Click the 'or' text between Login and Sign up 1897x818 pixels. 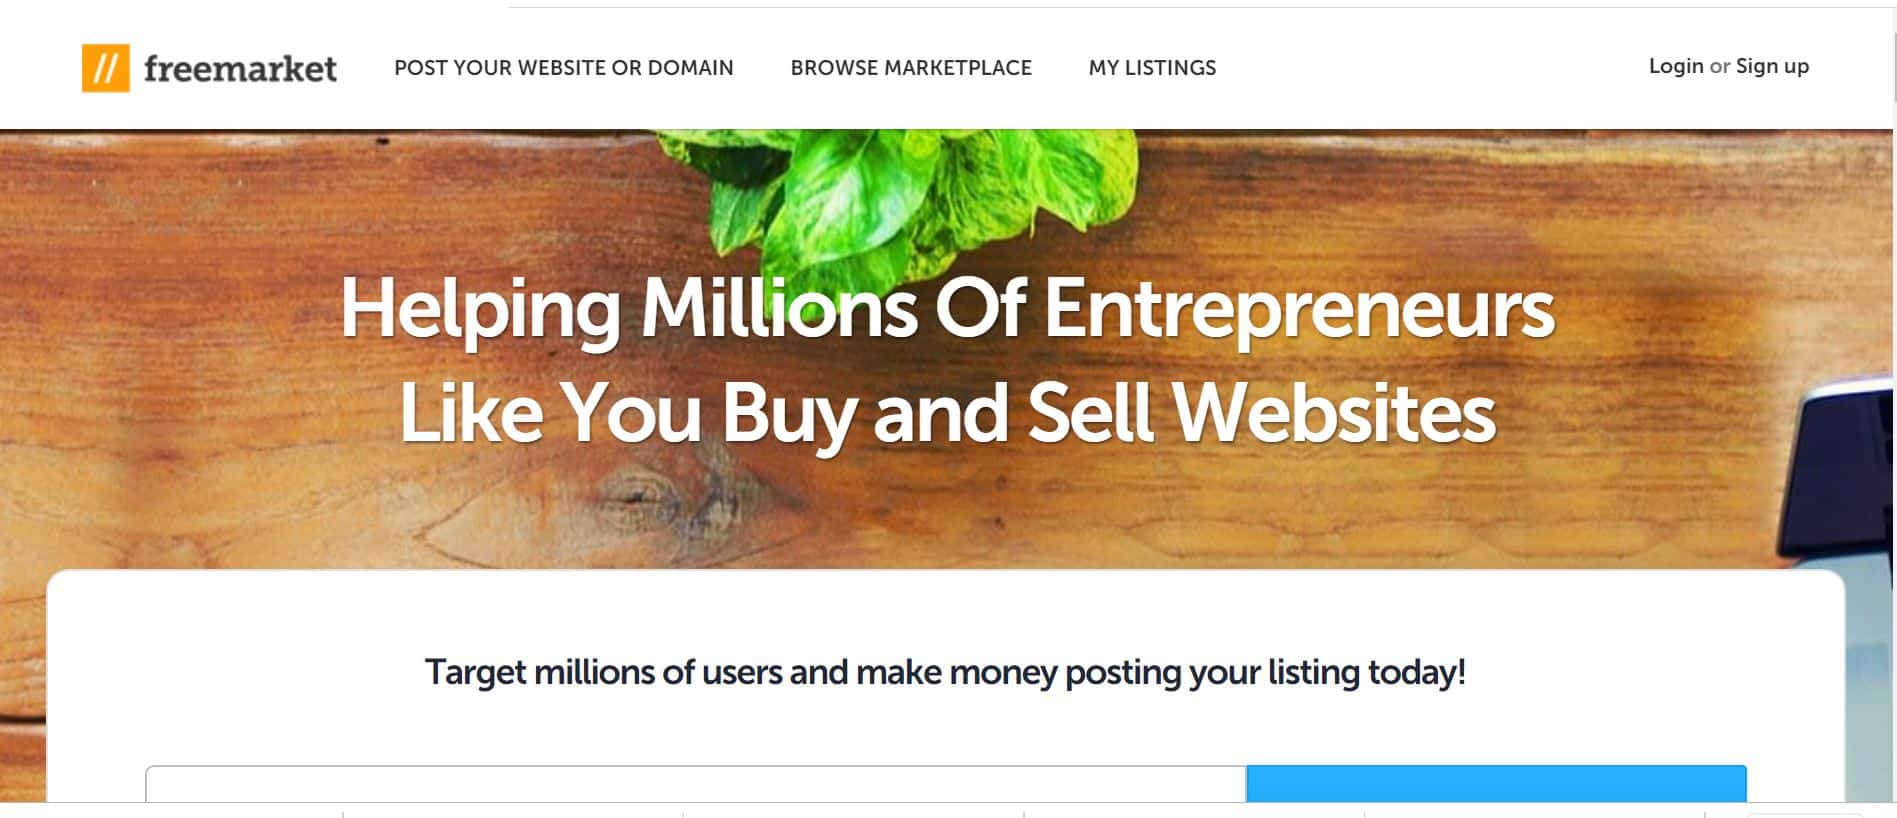point(1720,67)
